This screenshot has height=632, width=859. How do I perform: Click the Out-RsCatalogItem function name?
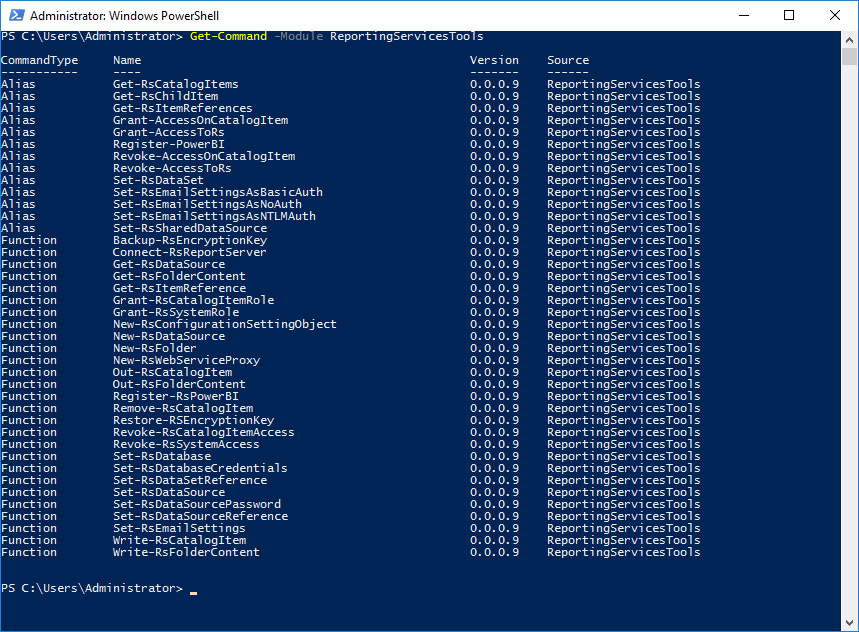[x=173, y=373]
